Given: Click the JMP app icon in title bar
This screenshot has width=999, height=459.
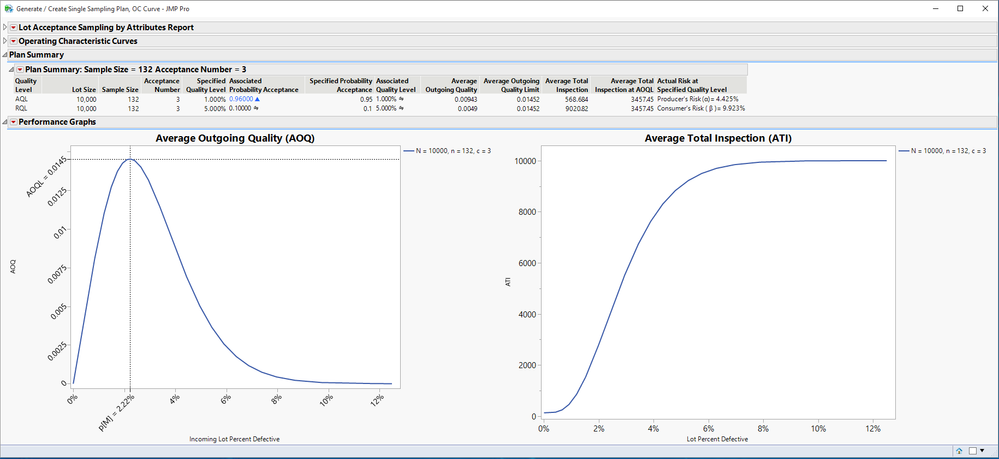Looking at the screenshot, I should 8,9.
